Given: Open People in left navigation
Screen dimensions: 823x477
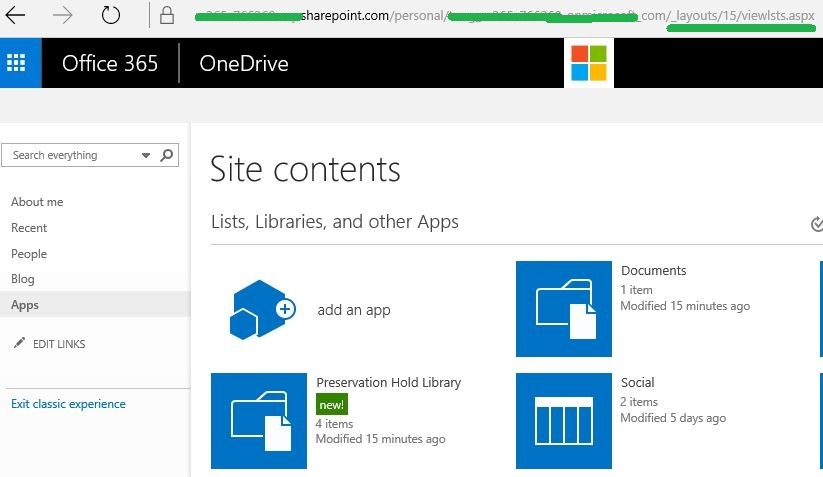Looking at the screenshot, I should (x=29, y=253).
